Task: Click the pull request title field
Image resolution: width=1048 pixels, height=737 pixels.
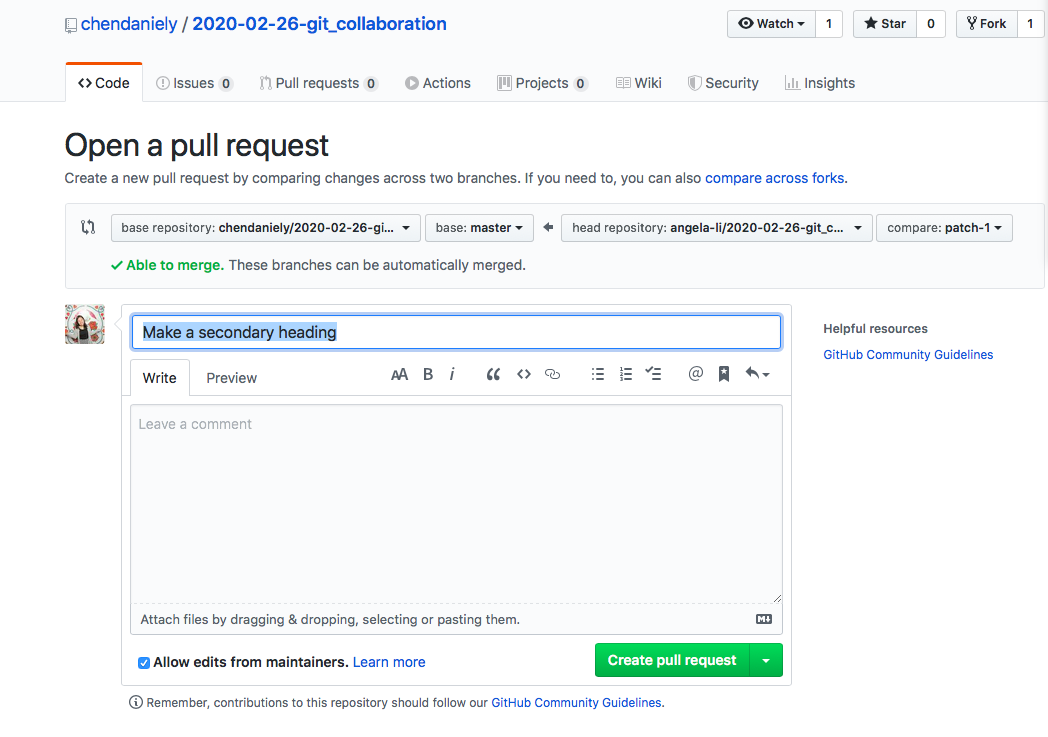Action: 456,332
